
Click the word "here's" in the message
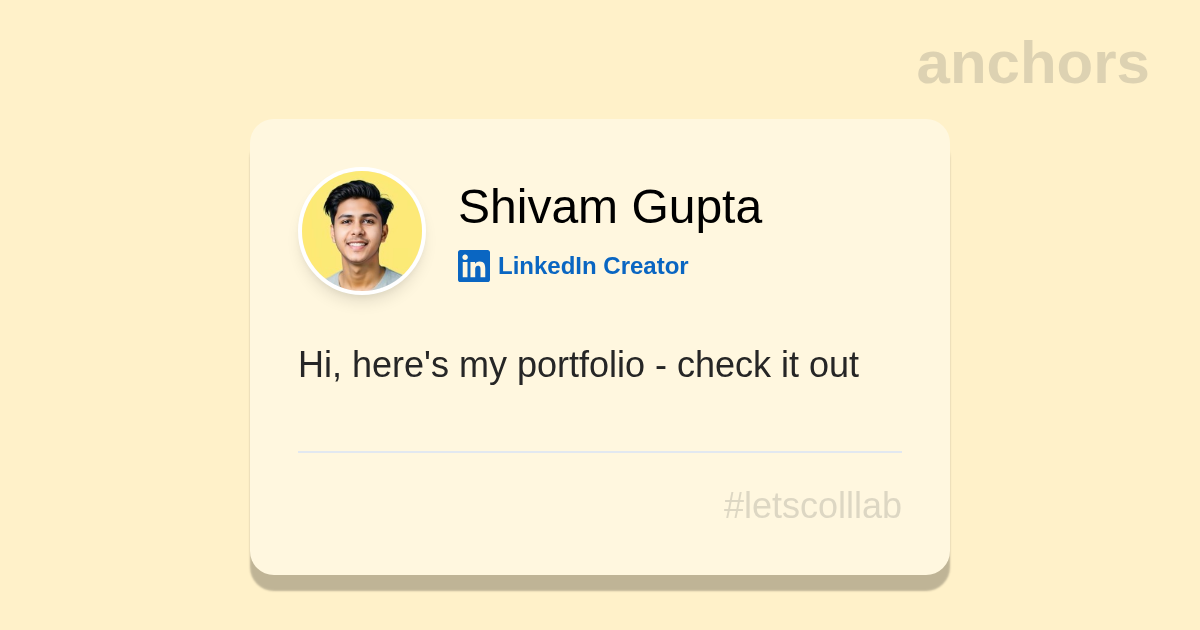tap(400, 365)
